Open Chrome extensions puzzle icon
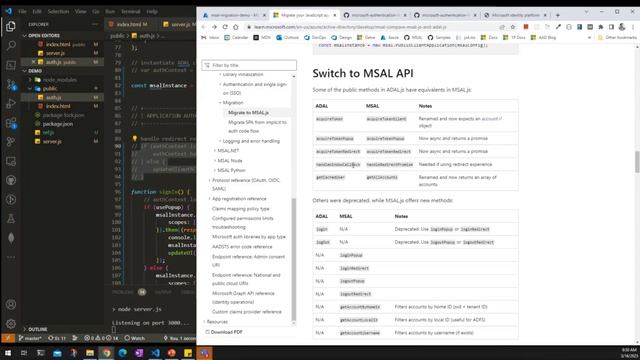The height and width of the screenshot is (360, 640). pyautogui.click(x=600, y=27)
